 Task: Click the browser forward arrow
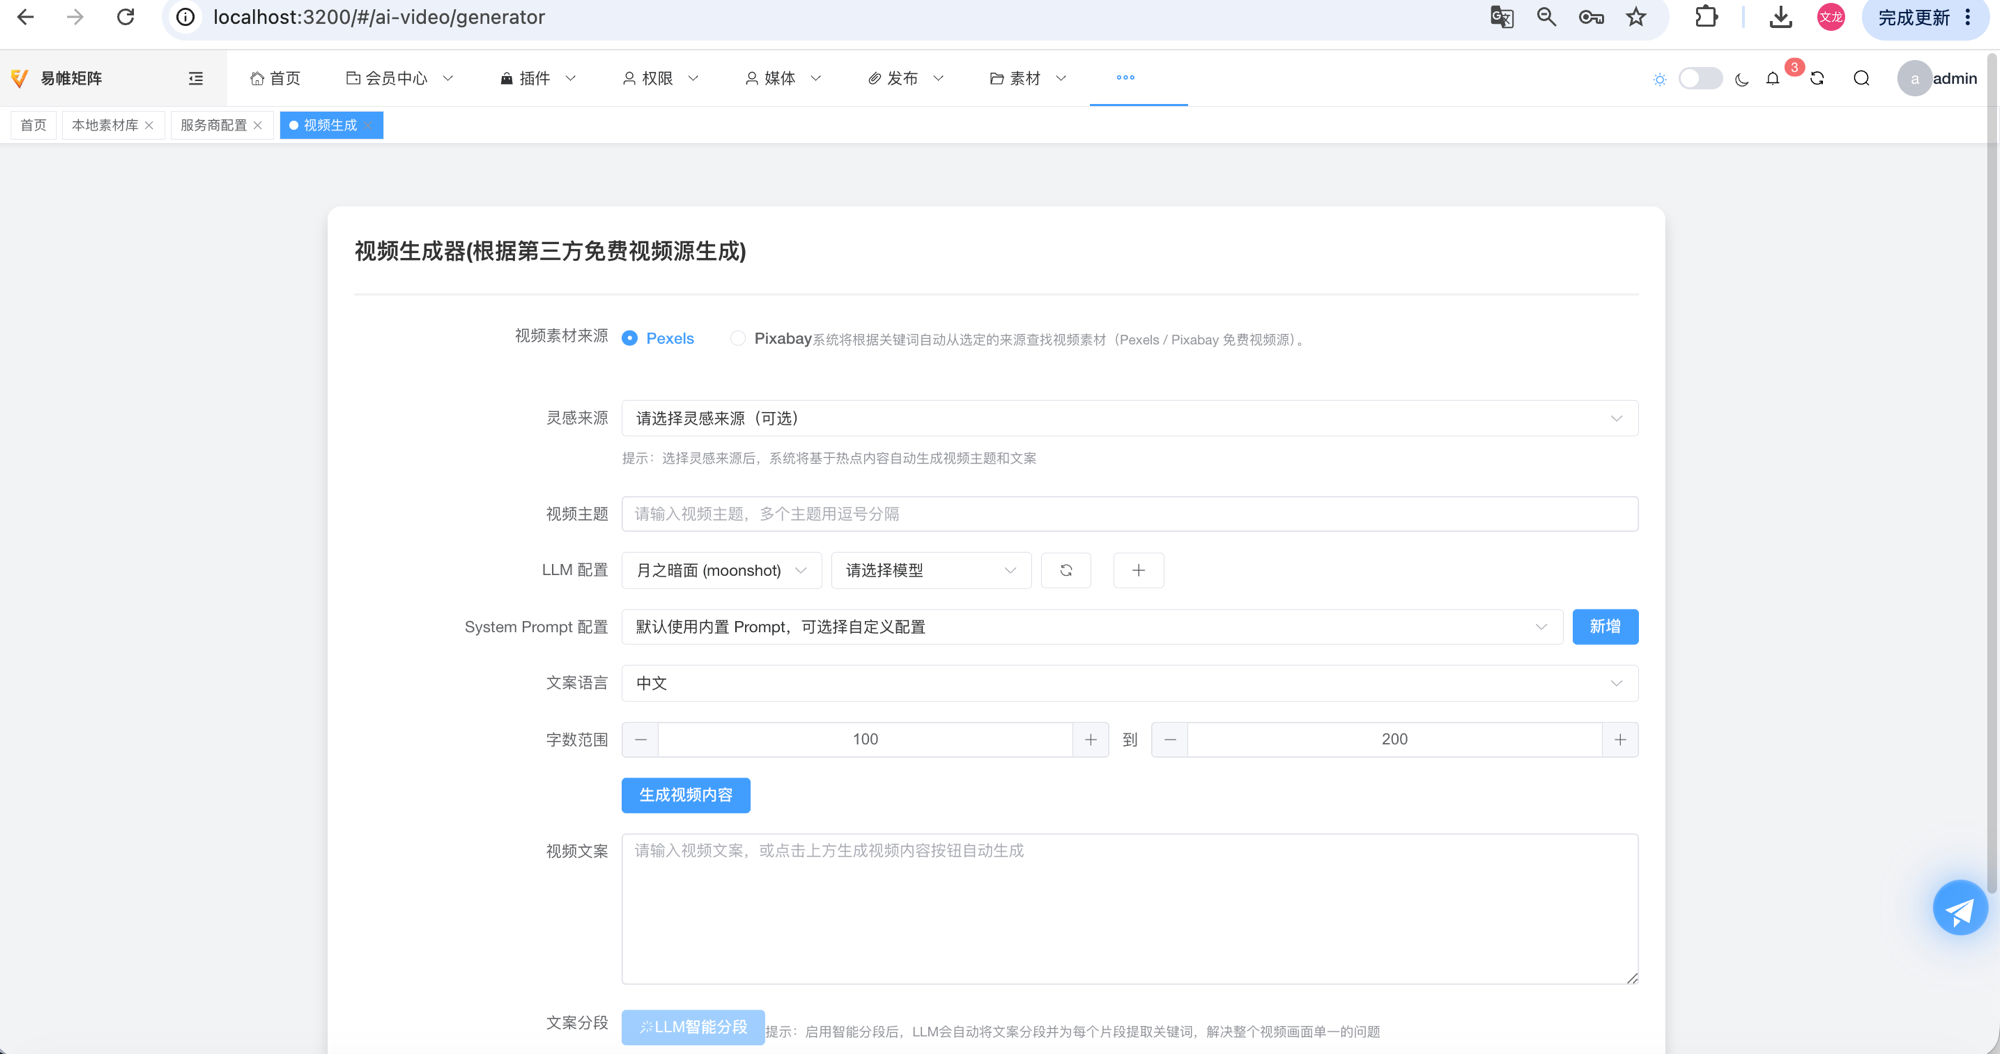(75, 17)
